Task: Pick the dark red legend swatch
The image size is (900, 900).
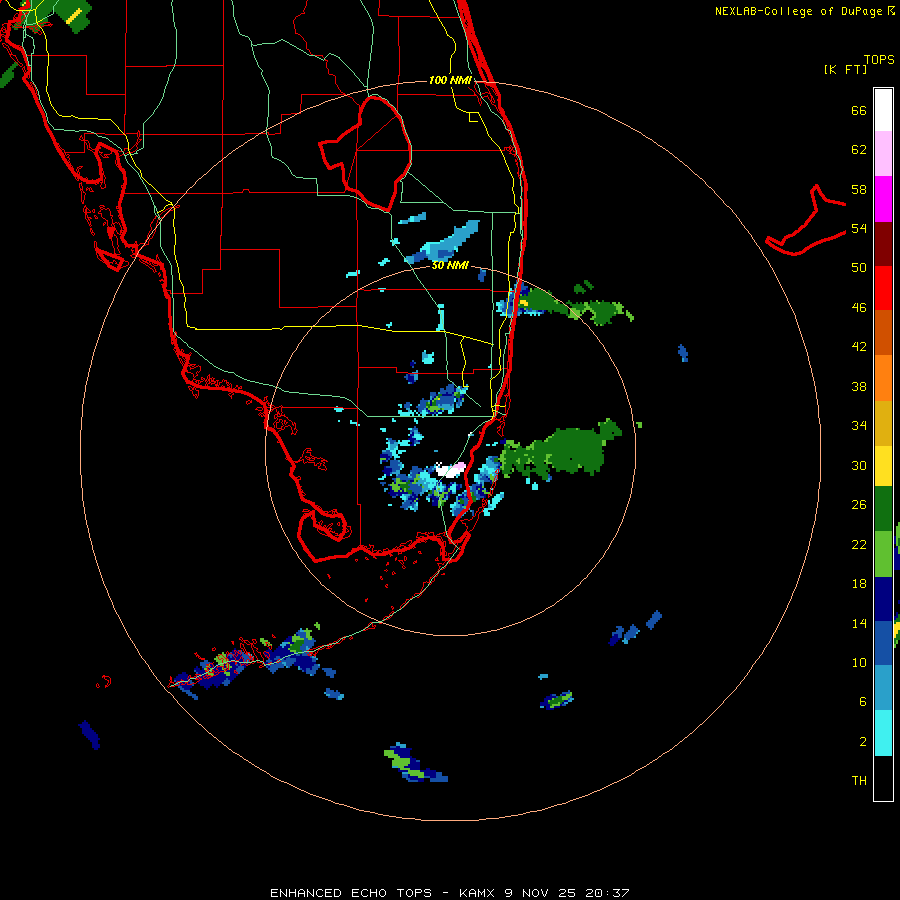Action: pyautogui.click(x=883, y=244)
